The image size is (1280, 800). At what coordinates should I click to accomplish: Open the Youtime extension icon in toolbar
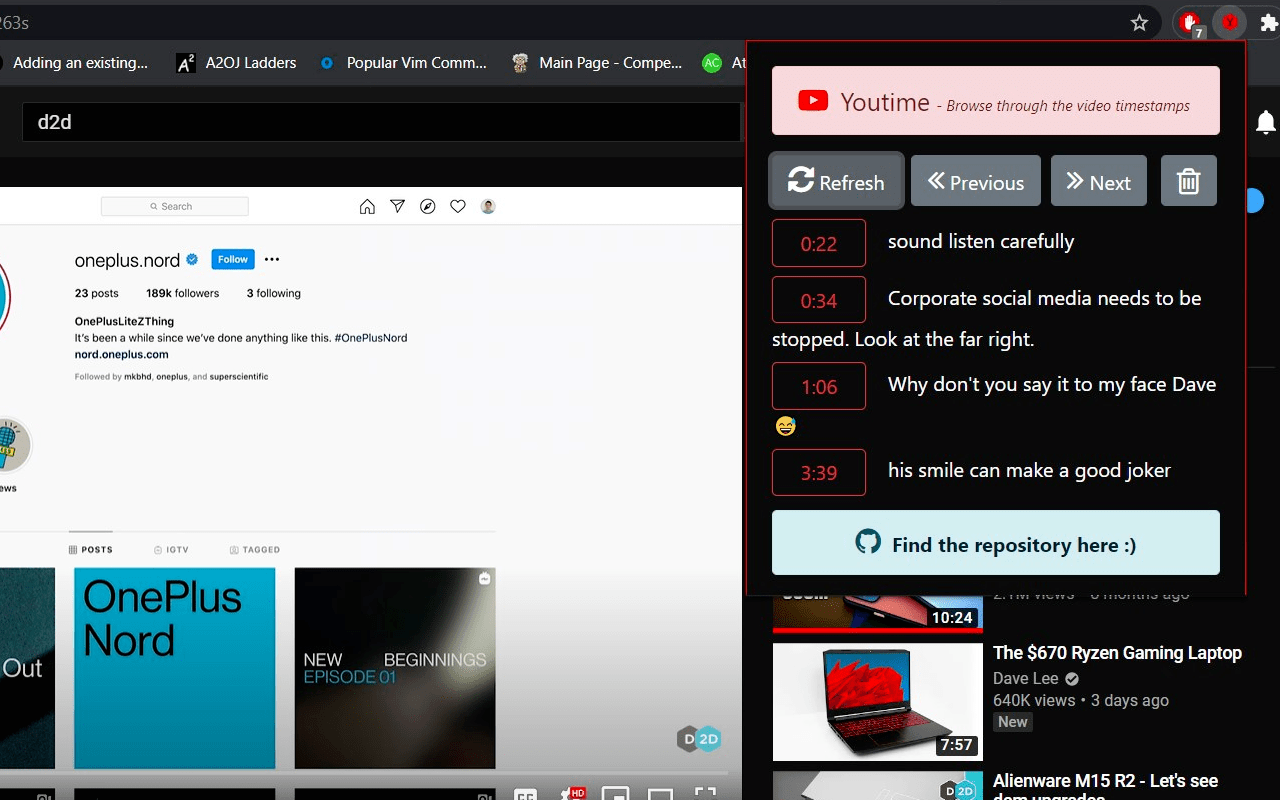(1230, 22)
